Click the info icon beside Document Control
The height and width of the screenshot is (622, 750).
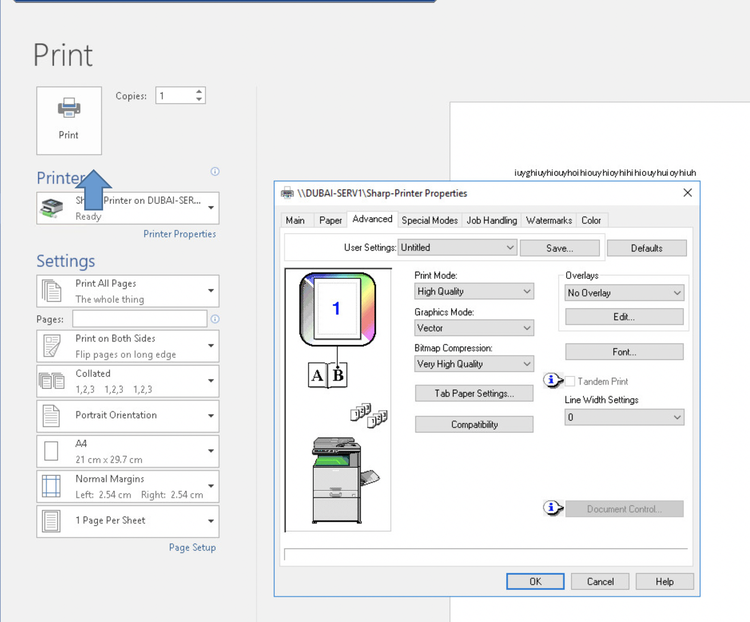point(552,508)
